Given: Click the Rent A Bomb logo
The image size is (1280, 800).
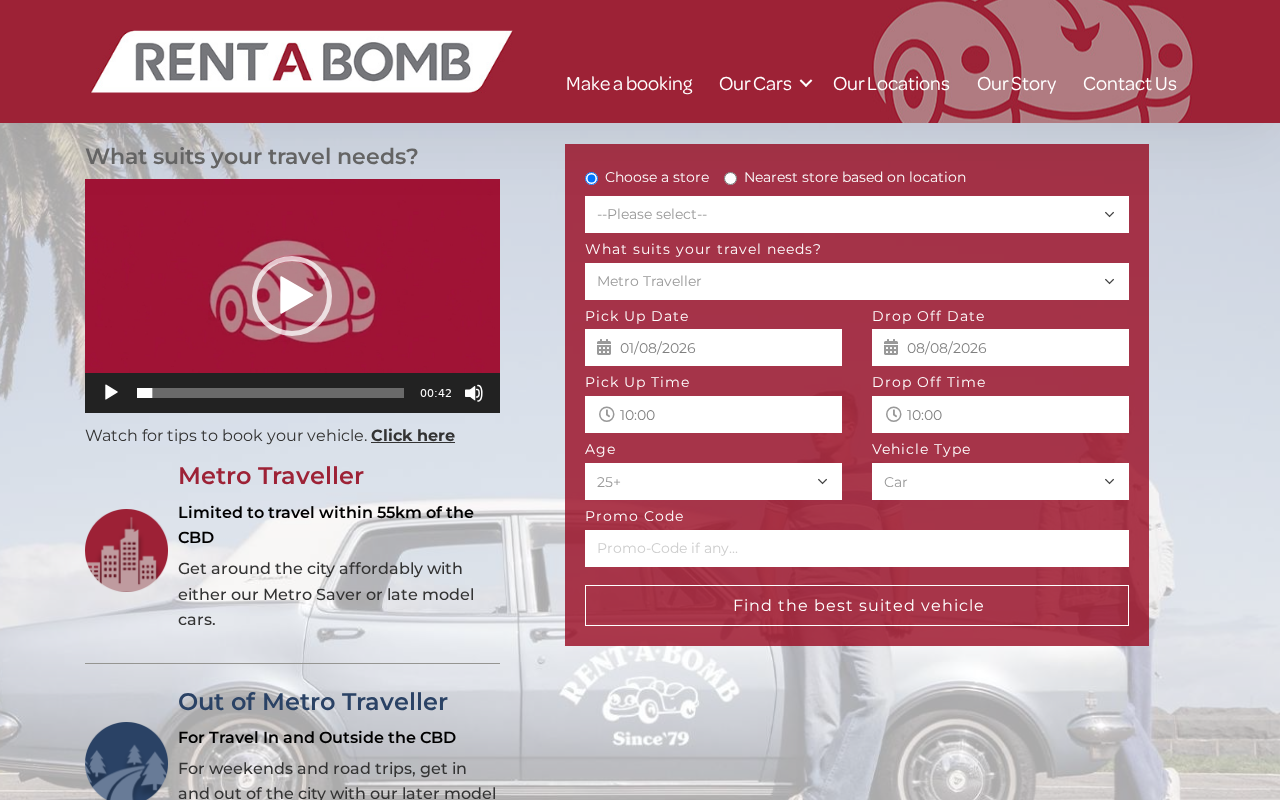Looking at the screenshot, I should [301, 62].
